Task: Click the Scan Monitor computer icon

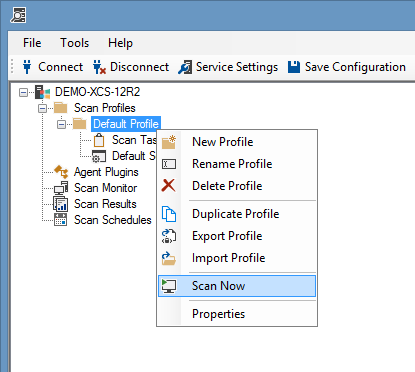Action: [61, 188]
